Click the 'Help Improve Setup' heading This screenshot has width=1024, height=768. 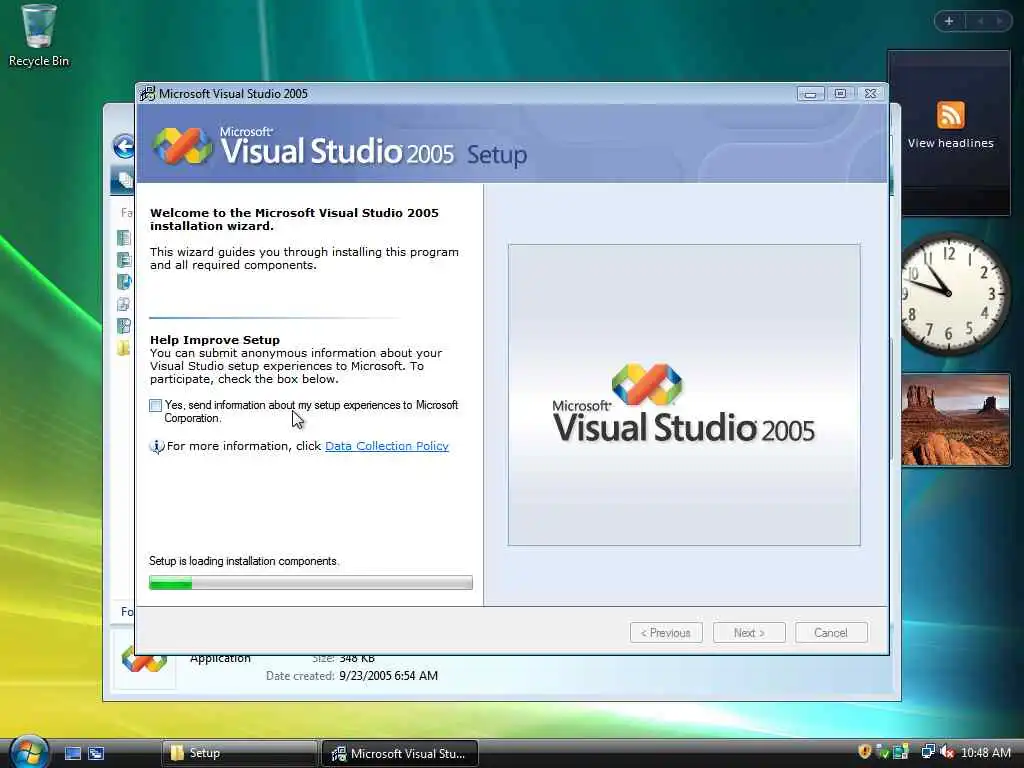point(215,340)
